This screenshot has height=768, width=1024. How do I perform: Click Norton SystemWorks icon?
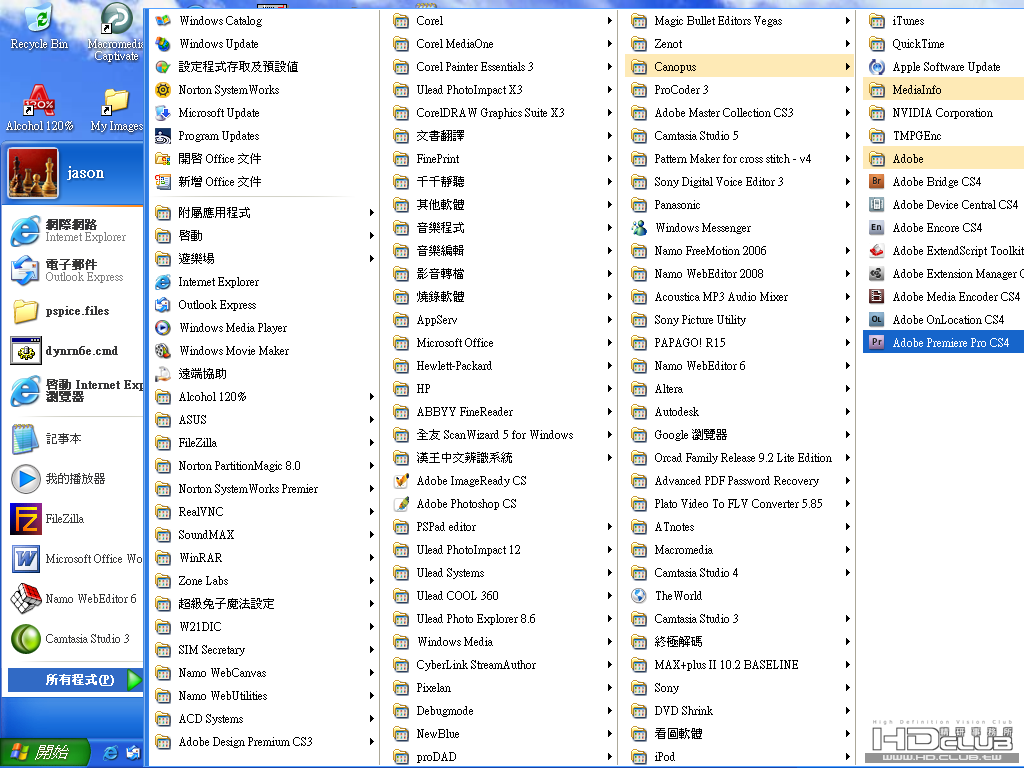tap(163, 89)
